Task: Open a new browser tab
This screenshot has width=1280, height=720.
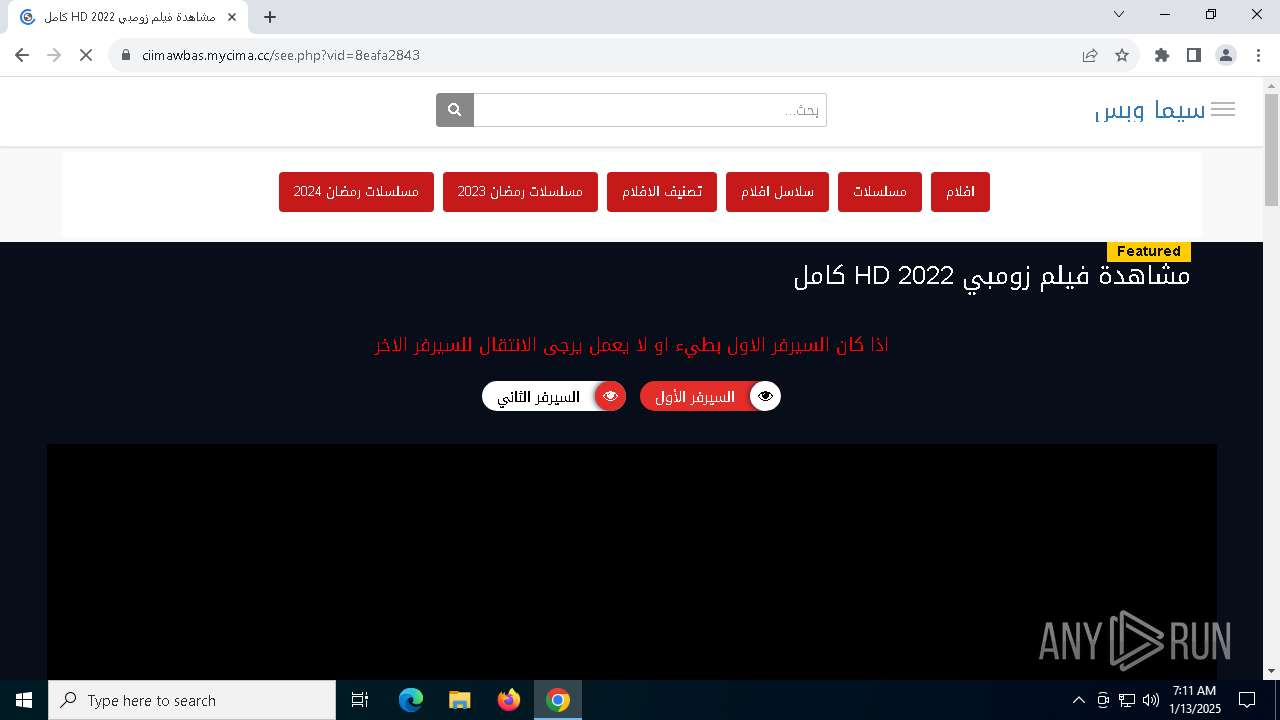Action: click(x=270, y=17)
